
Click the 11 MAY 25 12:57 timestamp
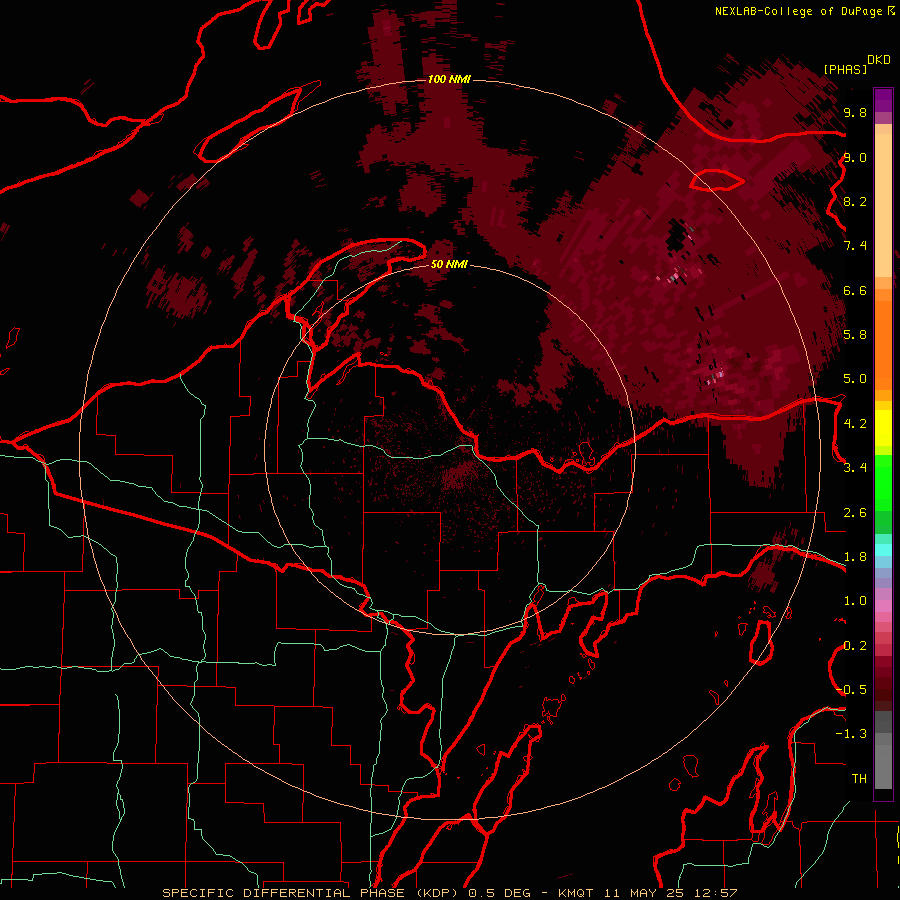coord(670,893)
